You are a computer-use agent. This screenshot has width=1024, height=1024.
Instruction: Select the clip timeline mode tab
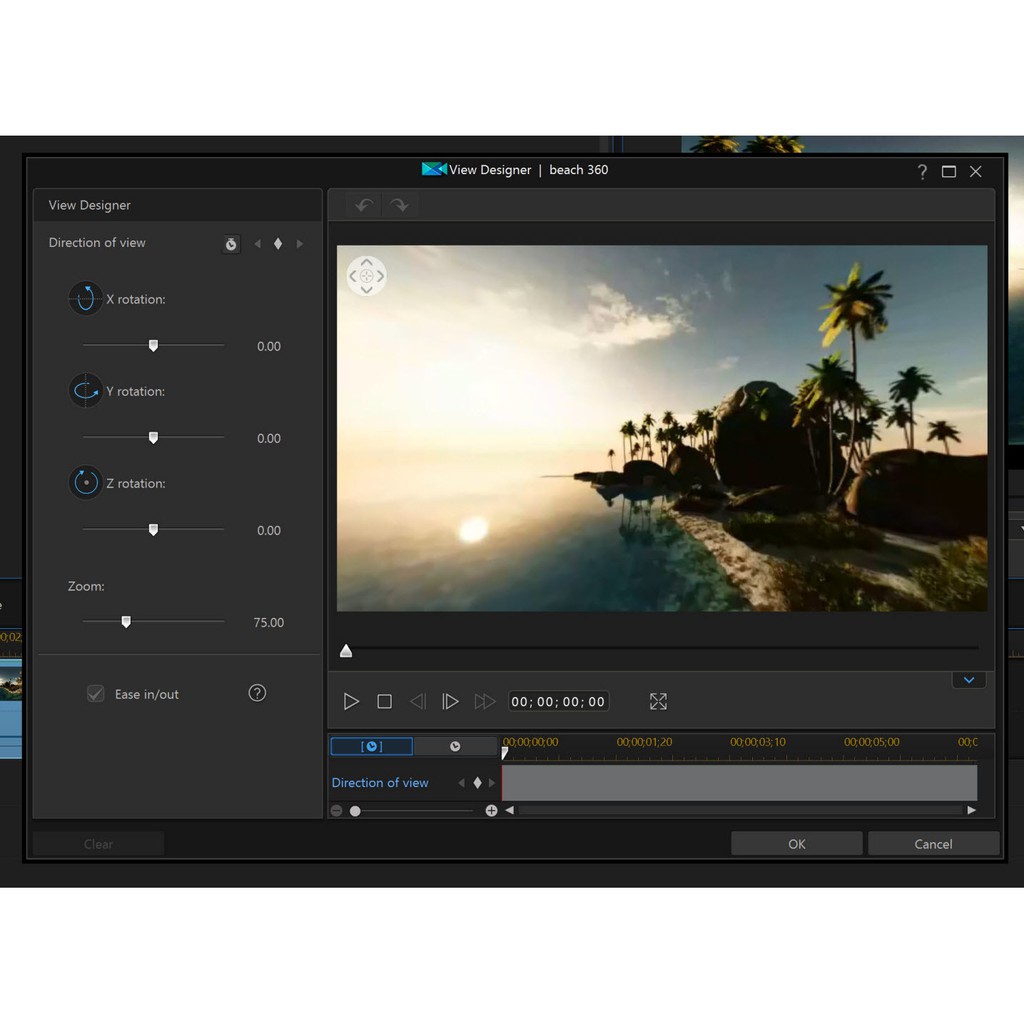(371, 746)
